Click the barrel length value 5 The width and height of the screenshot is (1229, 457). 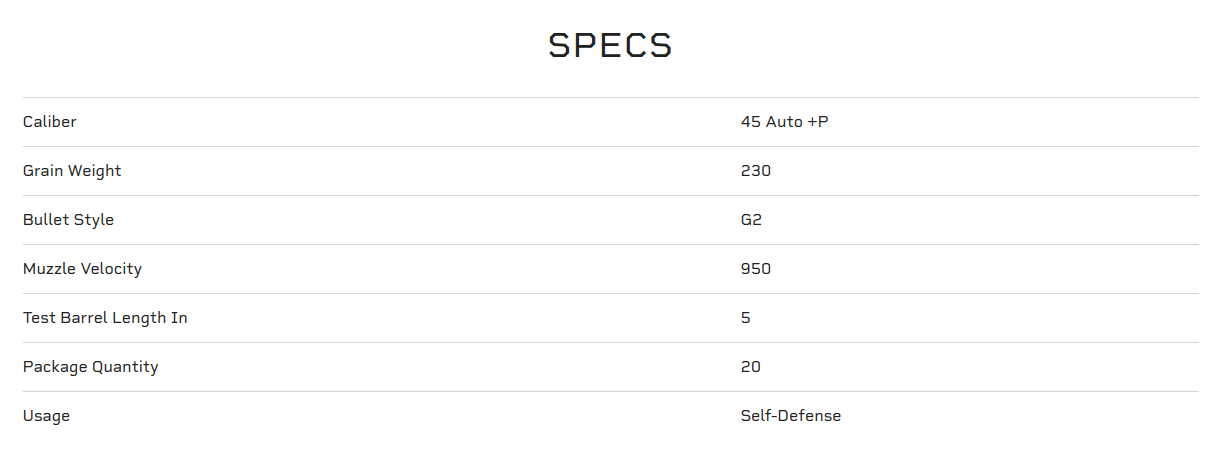click(746, 318)
